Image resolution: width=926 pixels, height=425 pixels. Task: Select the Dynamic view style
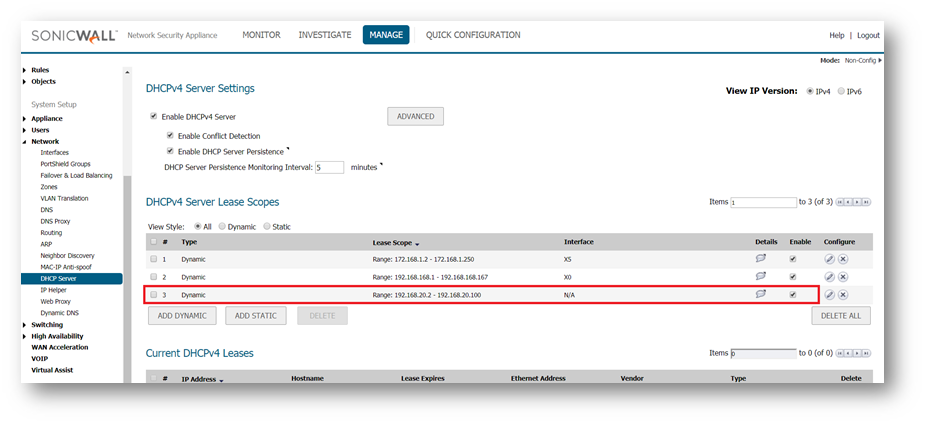pyautogui.click(x=222, y=226)
